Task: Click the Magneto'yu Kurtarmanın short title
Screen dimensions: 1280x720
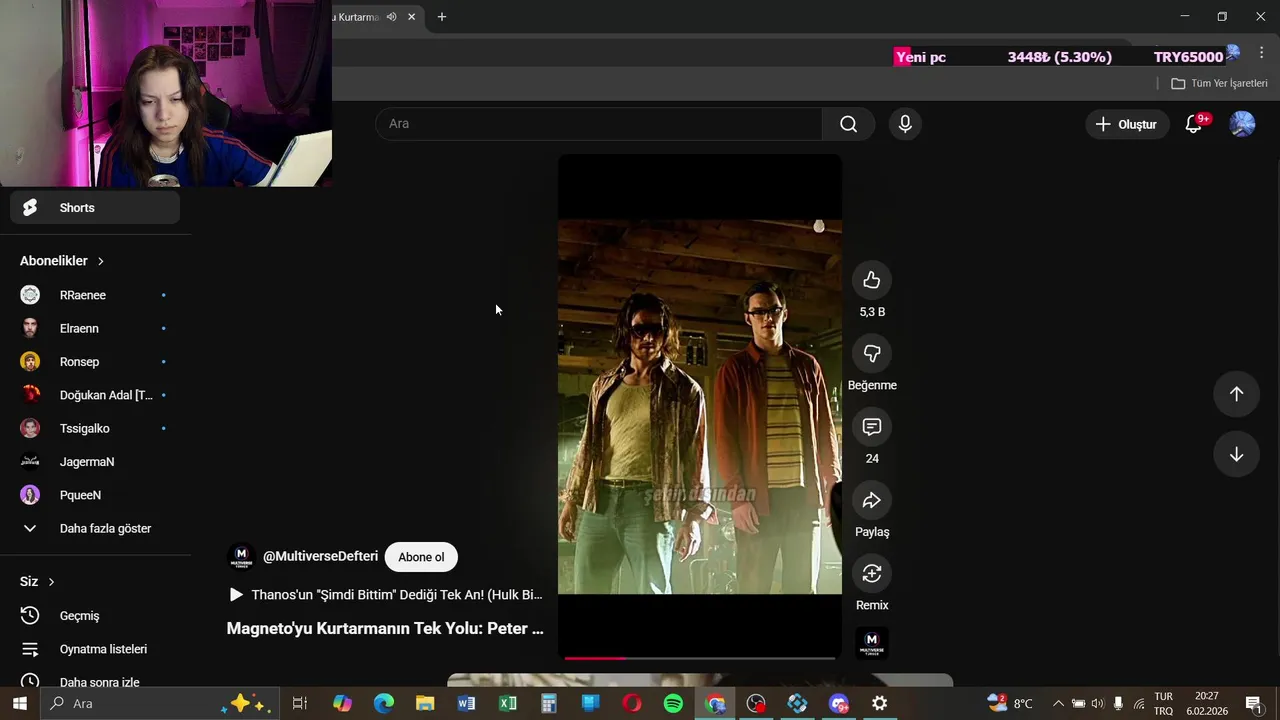Action: (385, 628)
